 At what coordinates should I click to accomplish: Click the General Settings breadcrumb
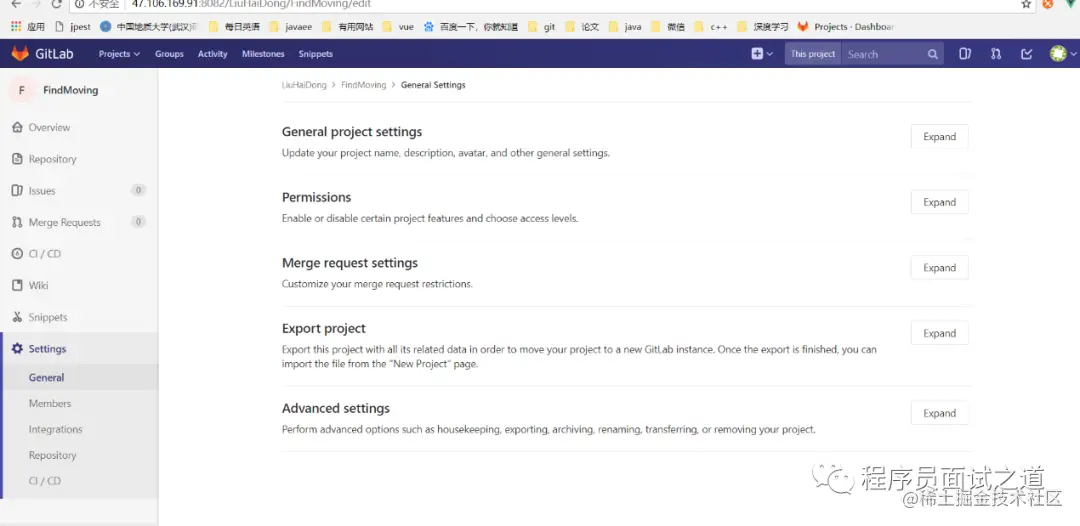(x=433, y=85)
